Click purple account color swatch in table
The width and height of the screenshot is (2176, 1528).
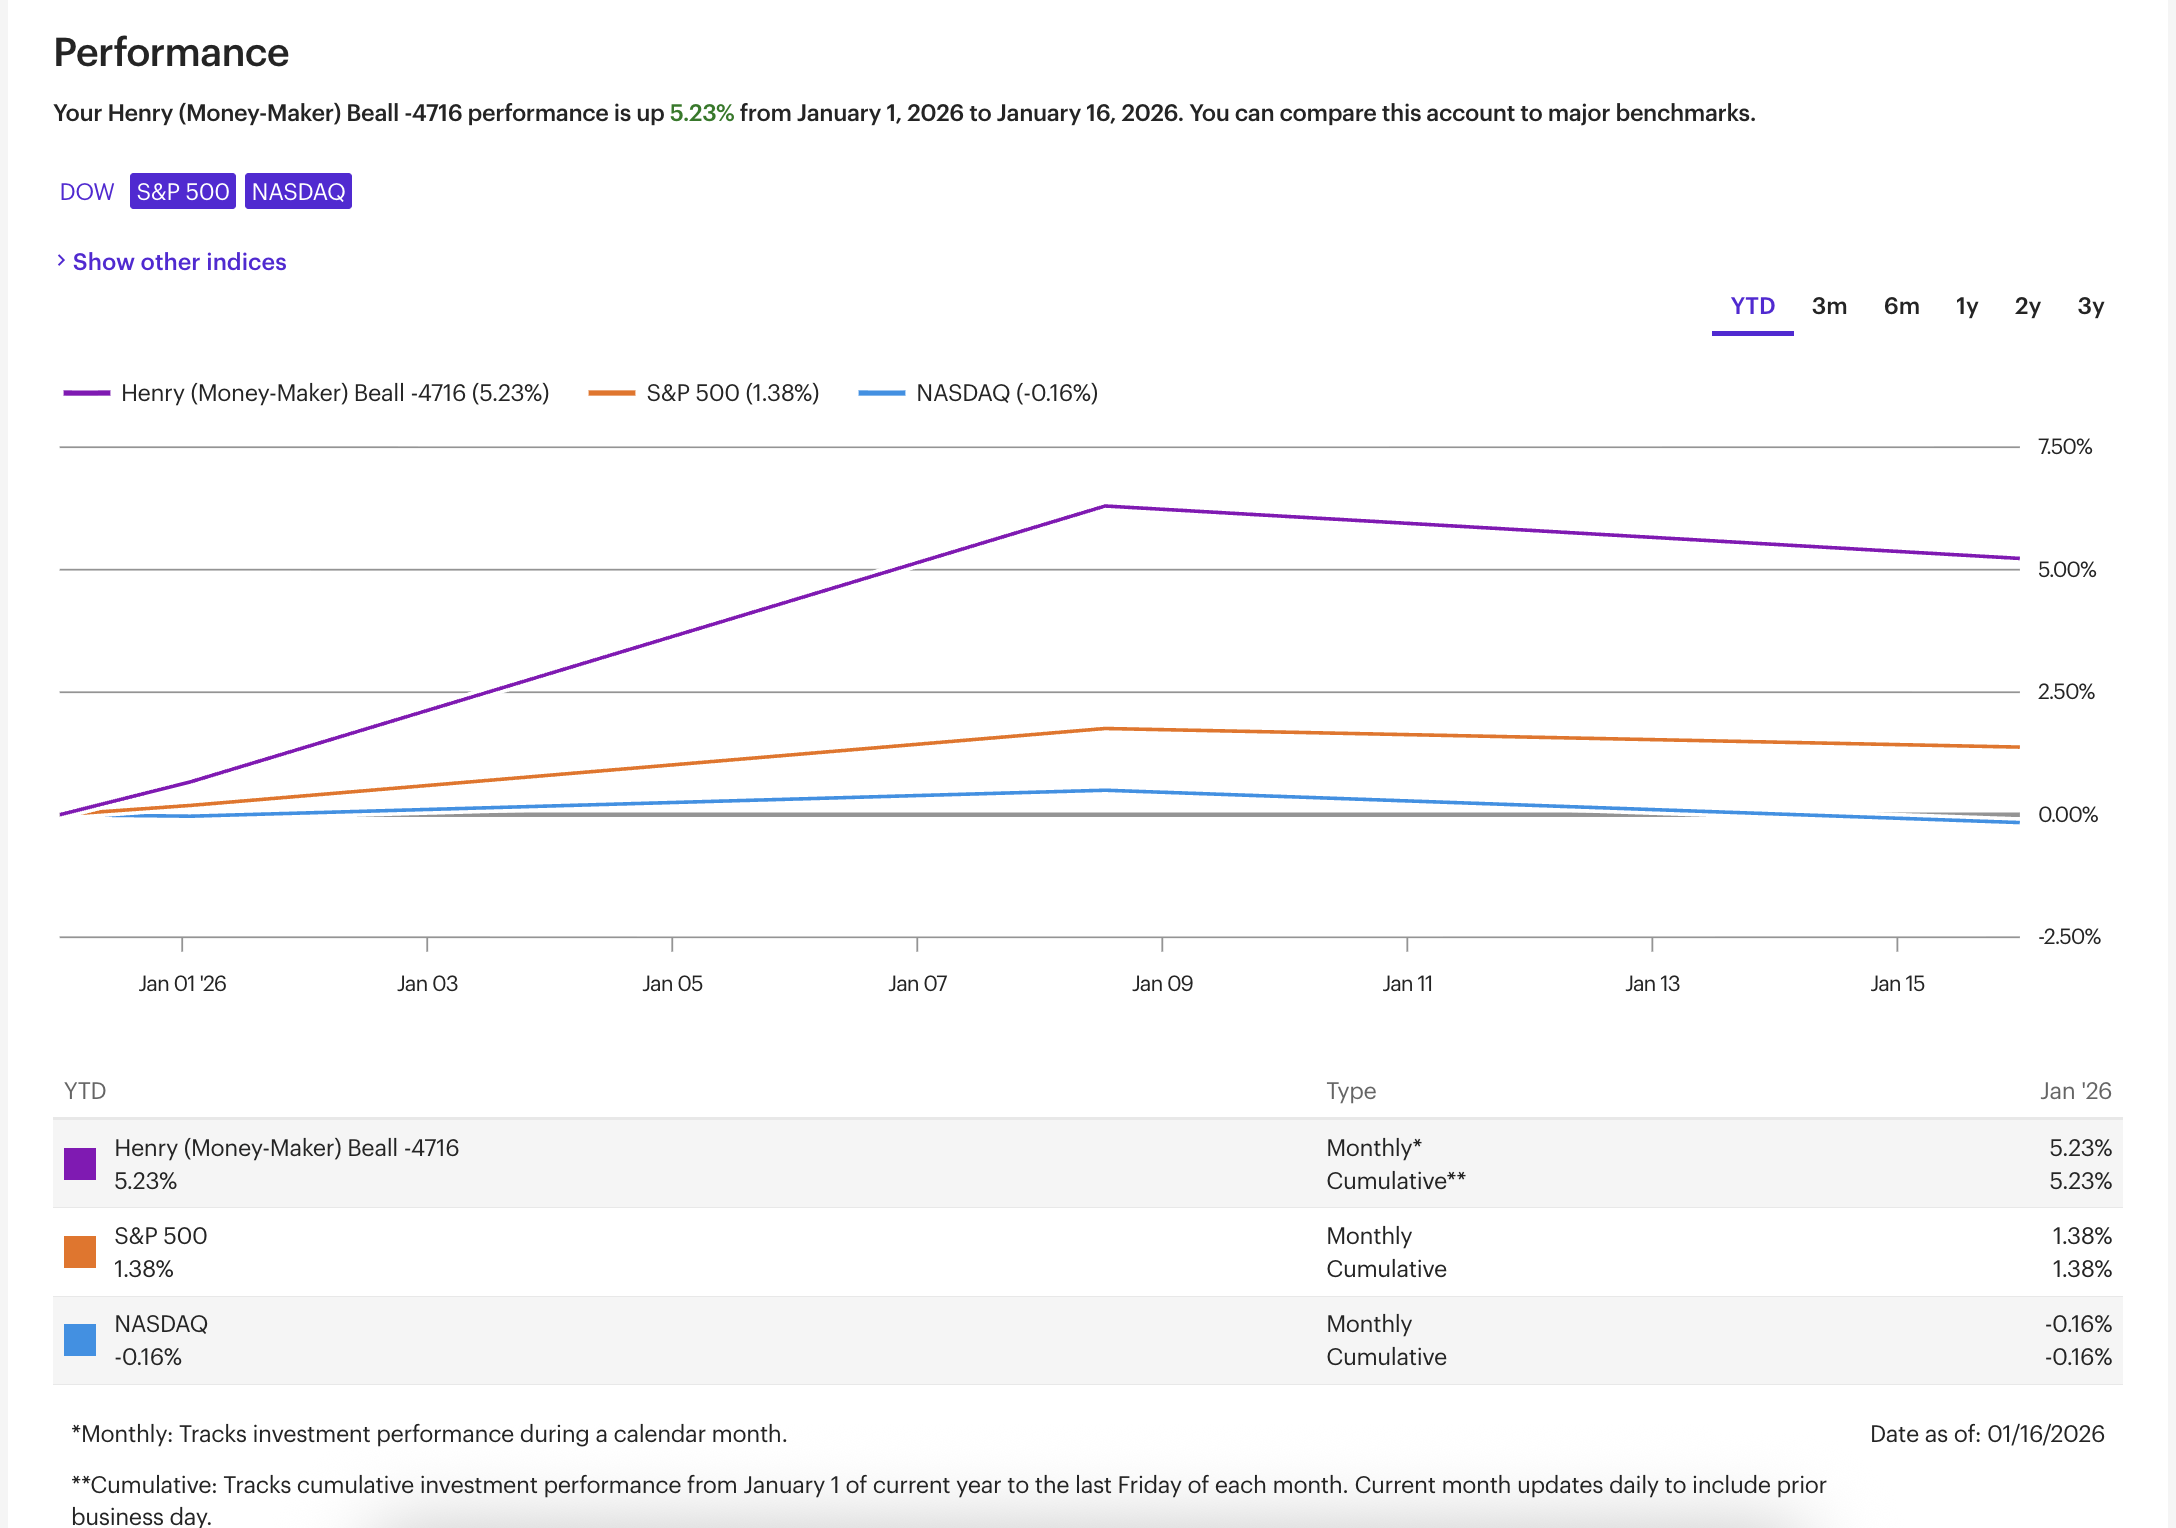(x=80, y=1163)
